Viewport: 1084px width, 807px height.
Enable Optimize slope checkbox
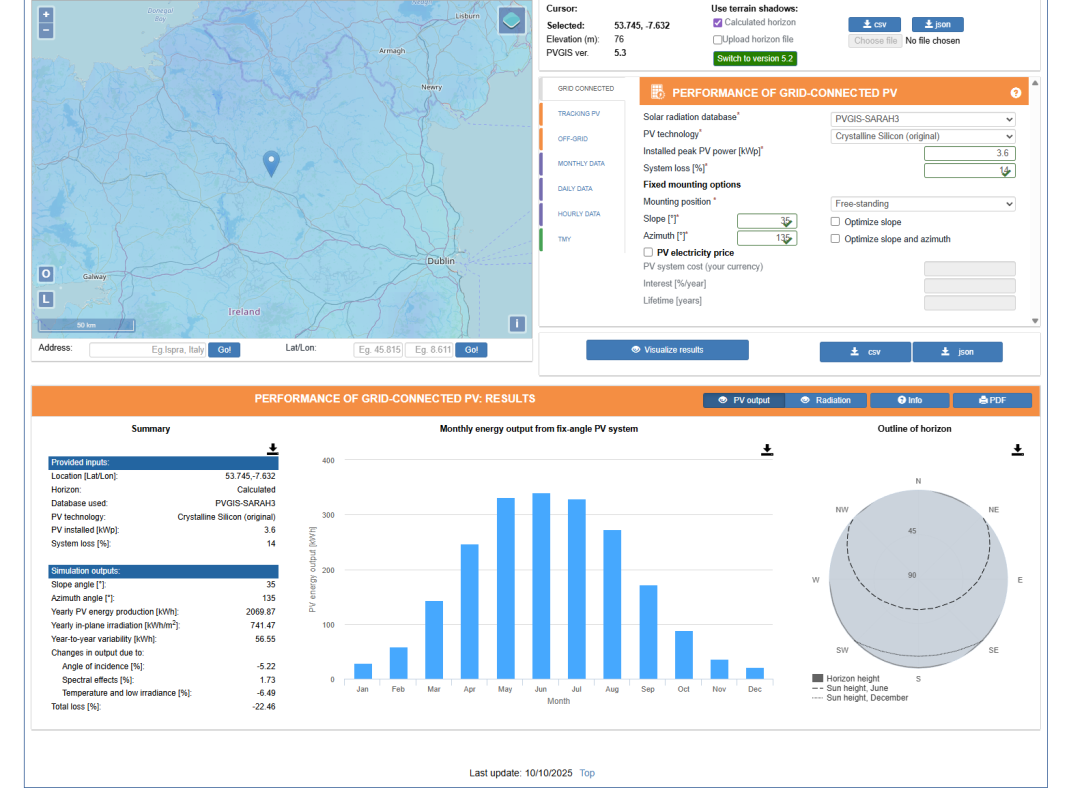(835, 222)
